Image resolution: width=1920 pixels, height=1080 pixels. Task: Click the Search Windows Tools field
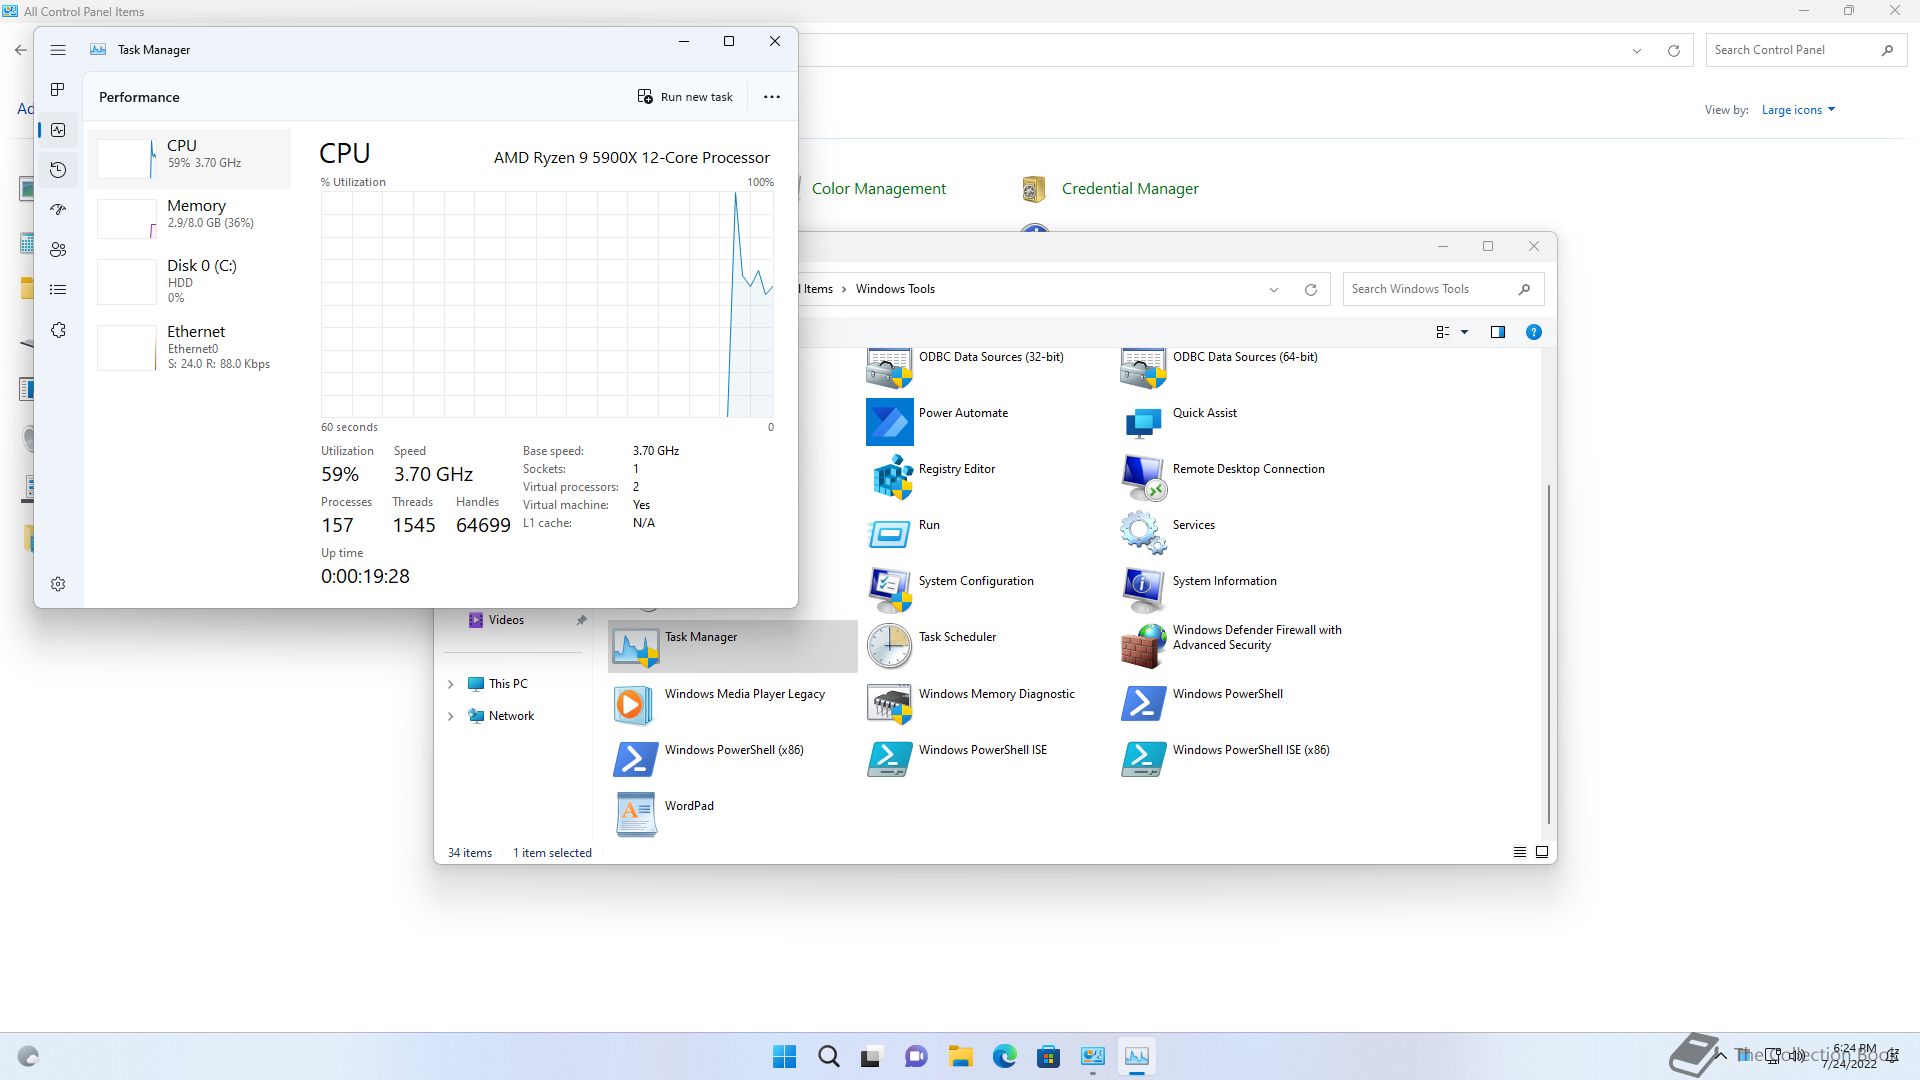(1443, 289)
